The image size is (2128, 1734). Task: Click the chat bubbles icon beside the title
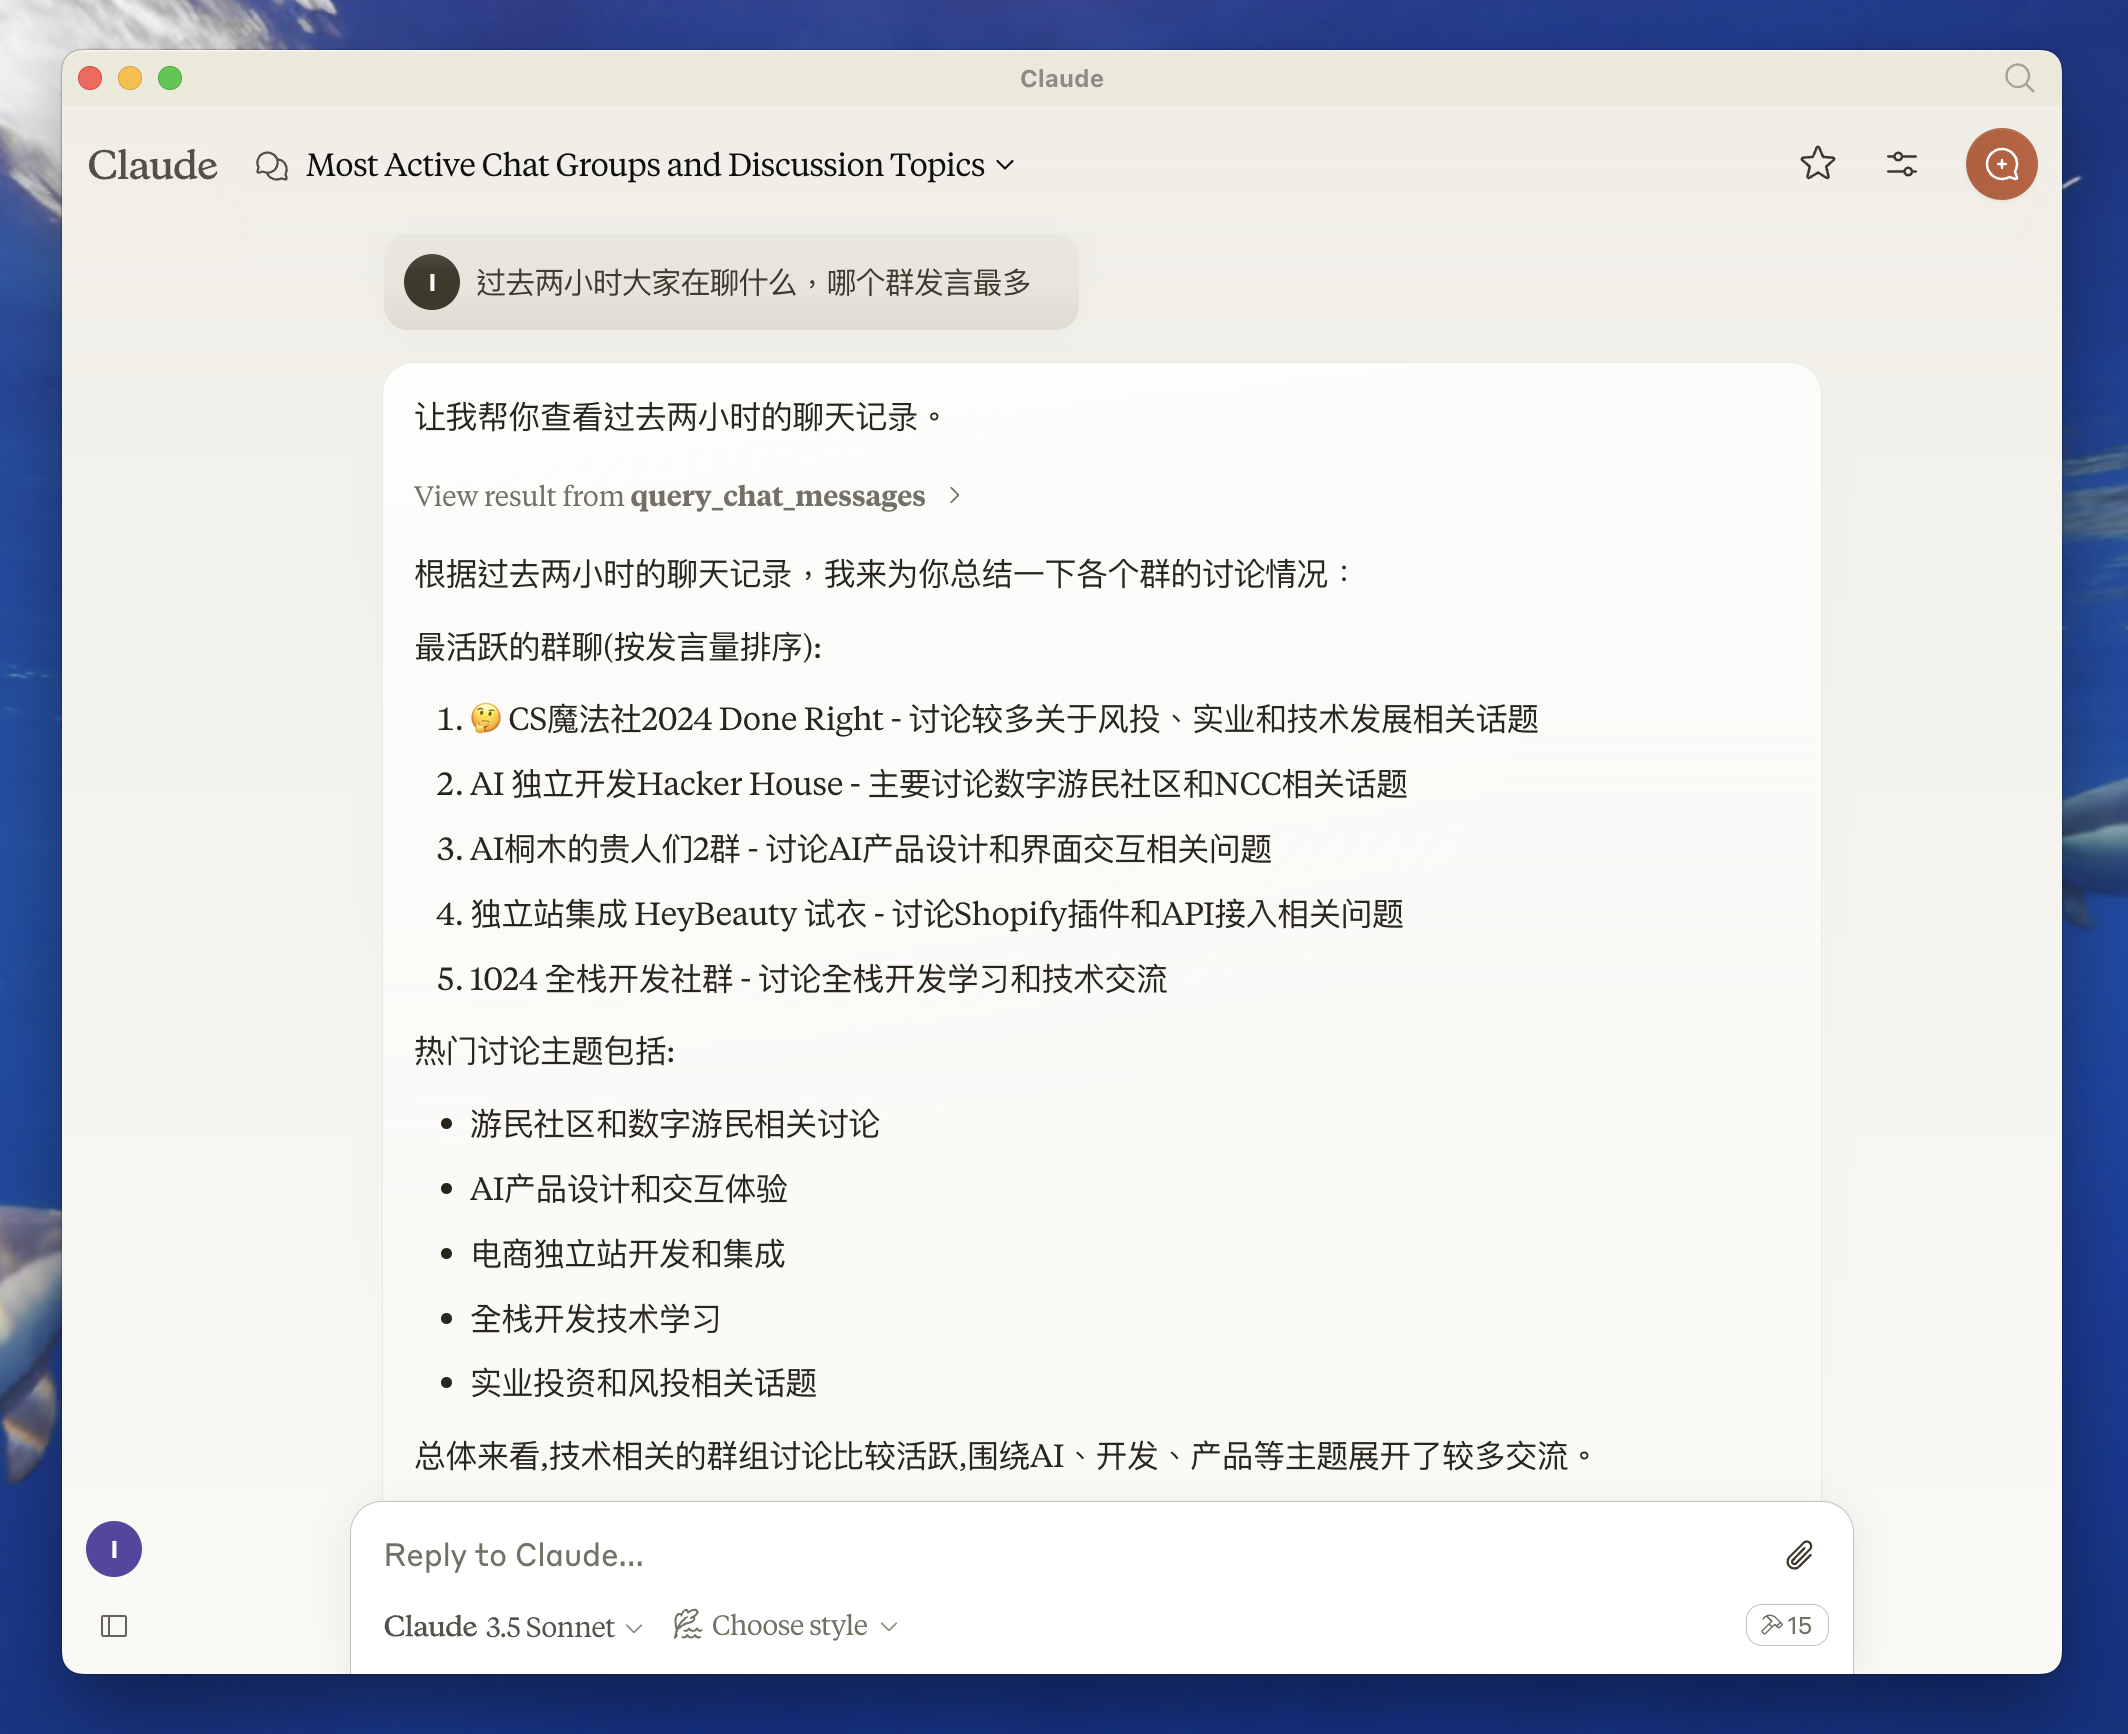271,165
